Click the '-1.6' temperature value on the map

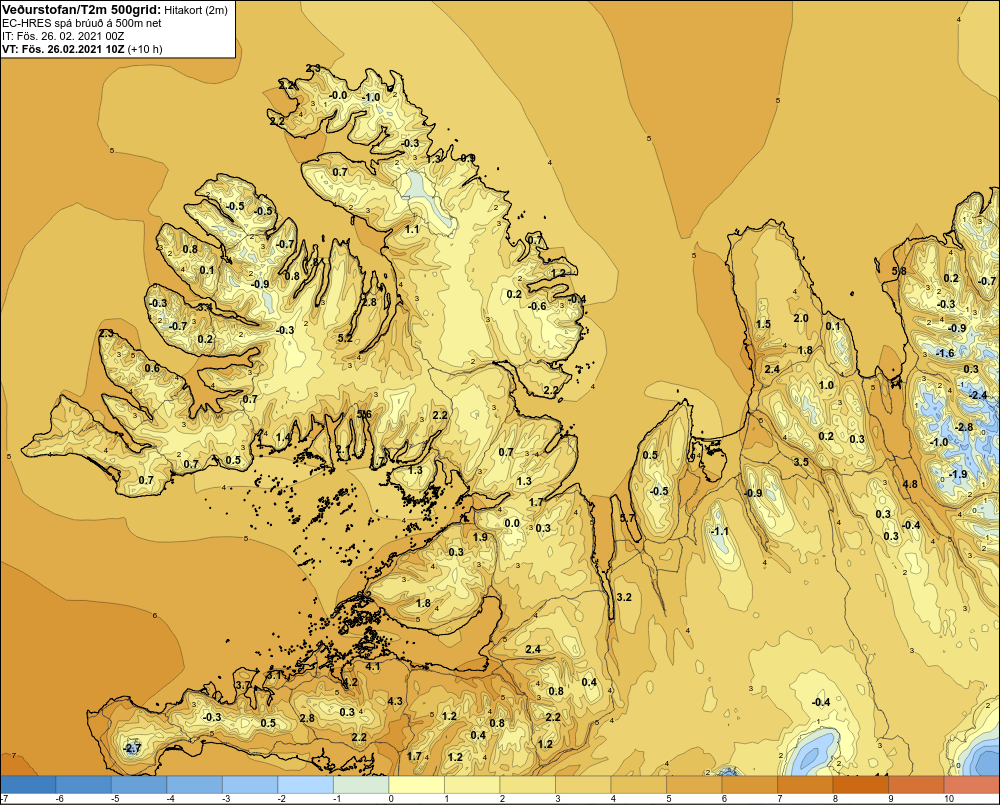945,353
